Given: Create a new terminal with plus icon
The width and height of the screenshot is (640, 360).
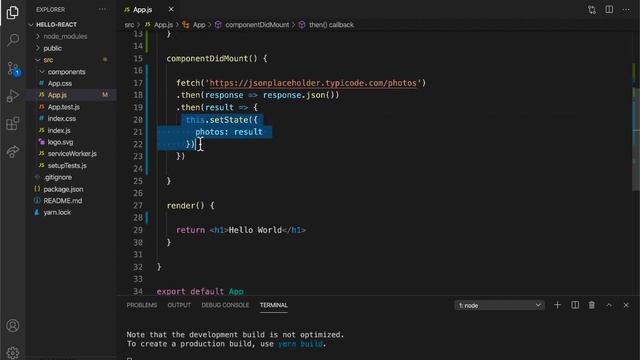Looking at the screenshot, I should click(x=557, y=305).
